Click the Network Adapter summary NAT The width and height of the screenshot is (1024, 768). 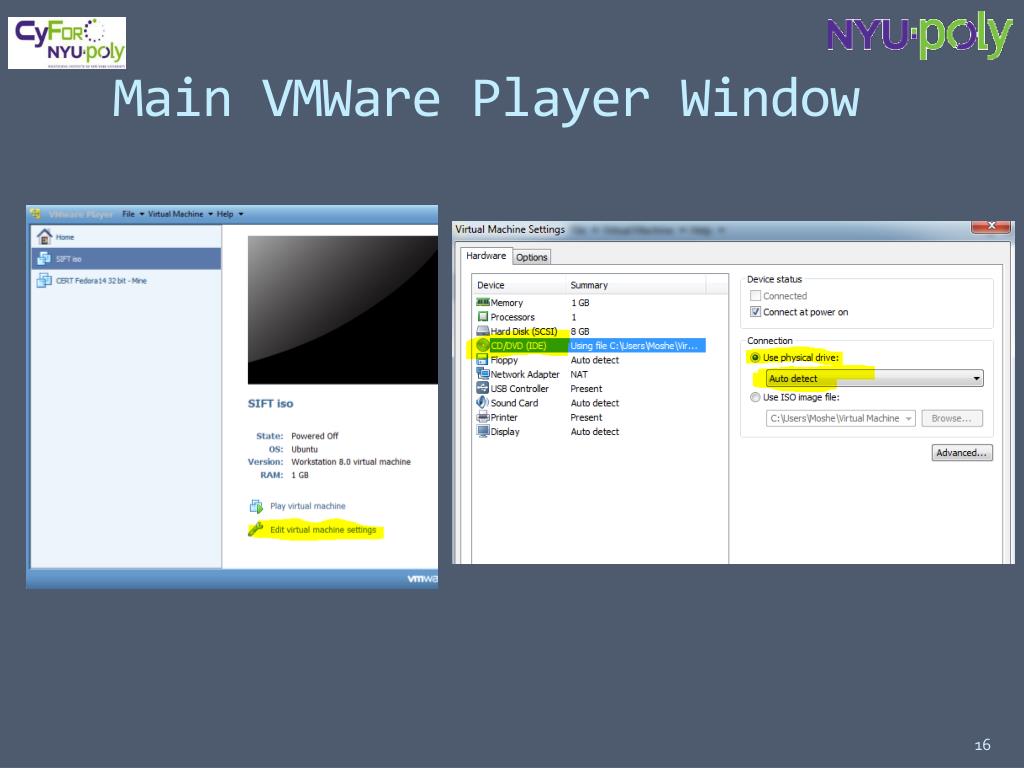(579, 375)
